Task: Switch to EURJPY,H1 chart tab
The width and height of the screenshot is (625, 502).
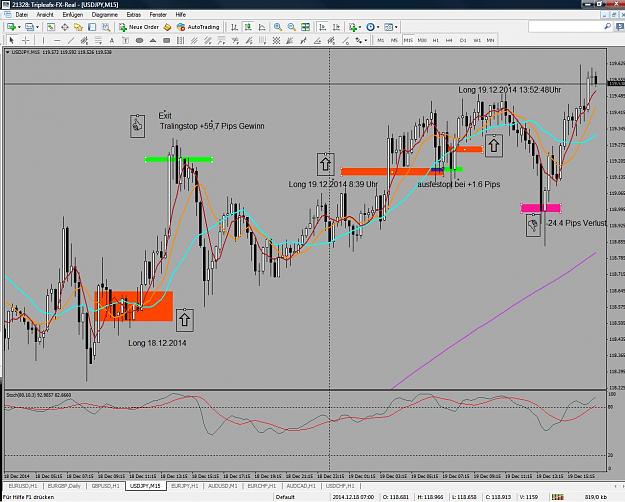Action: [185, 486]
